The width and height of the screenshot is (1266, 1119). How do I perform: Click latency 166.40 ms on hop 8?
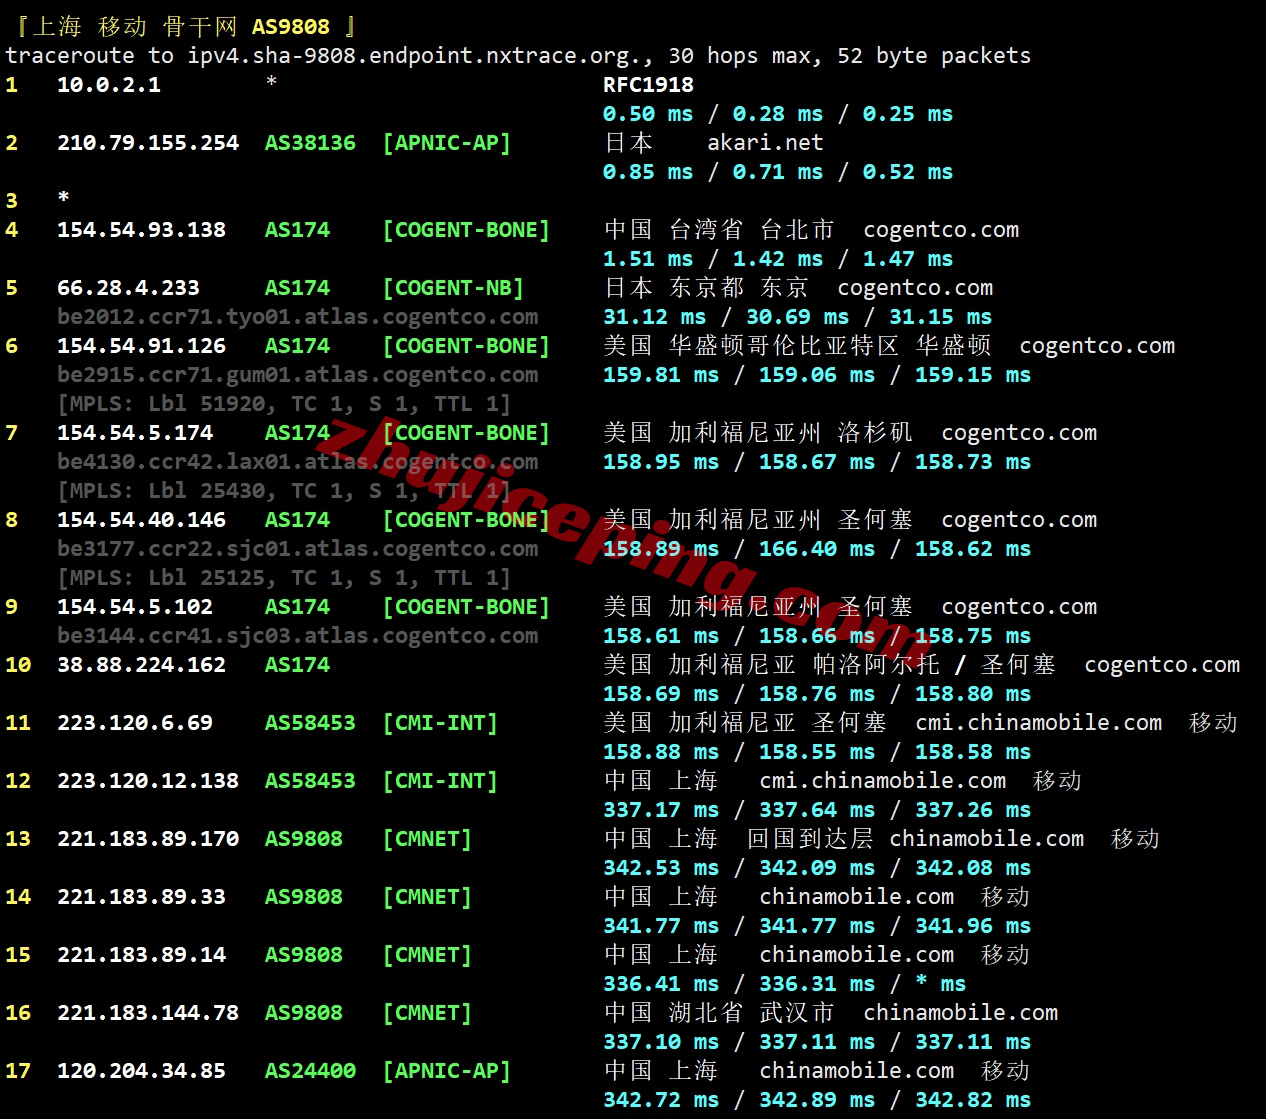[817, 549]
